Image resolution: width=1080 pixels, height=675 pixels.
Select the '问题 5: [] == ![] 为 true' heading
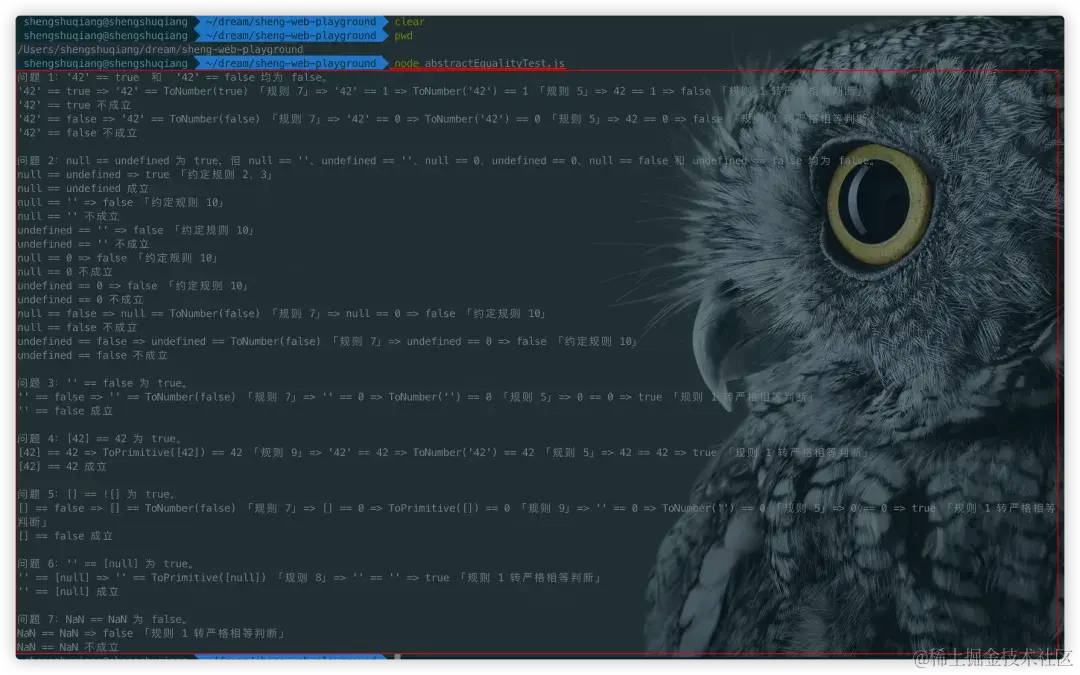pos(97,494)
